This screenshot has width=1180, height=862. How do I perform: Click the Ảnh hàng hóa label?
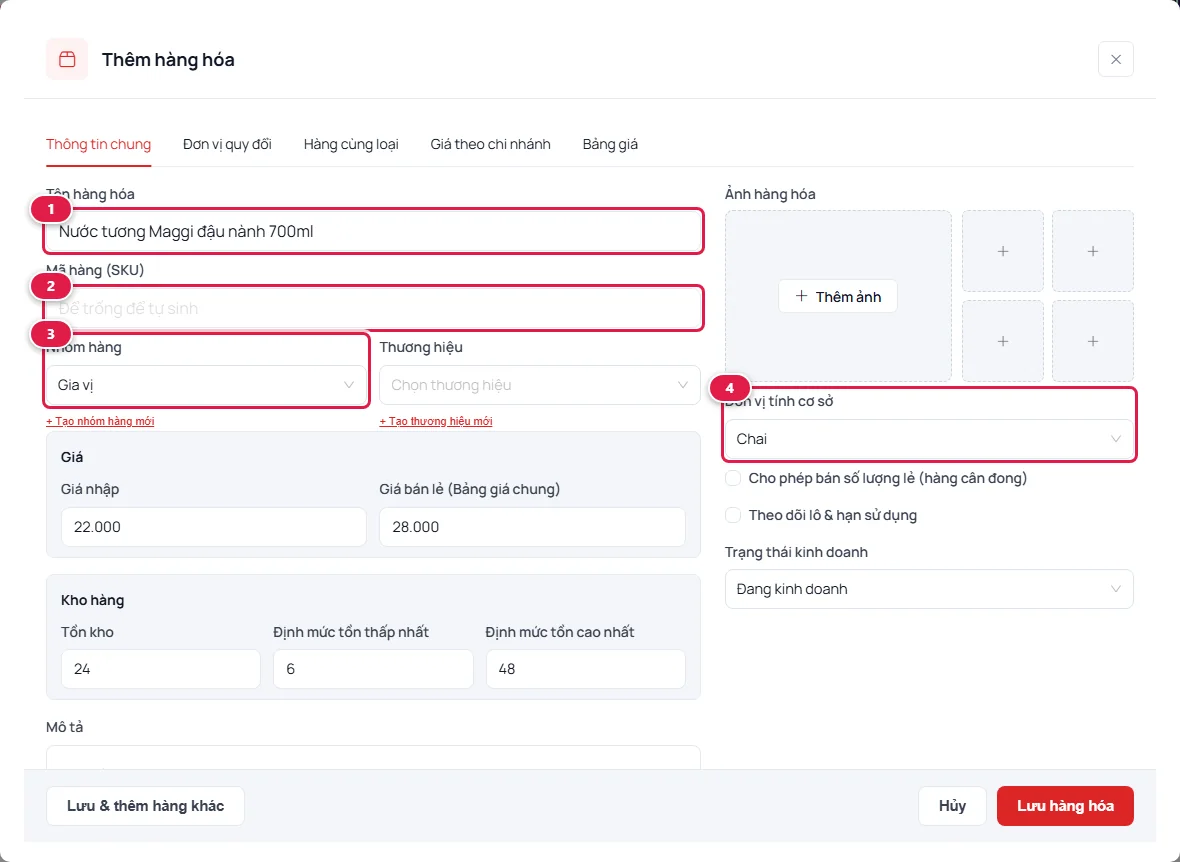coord(770,194)
